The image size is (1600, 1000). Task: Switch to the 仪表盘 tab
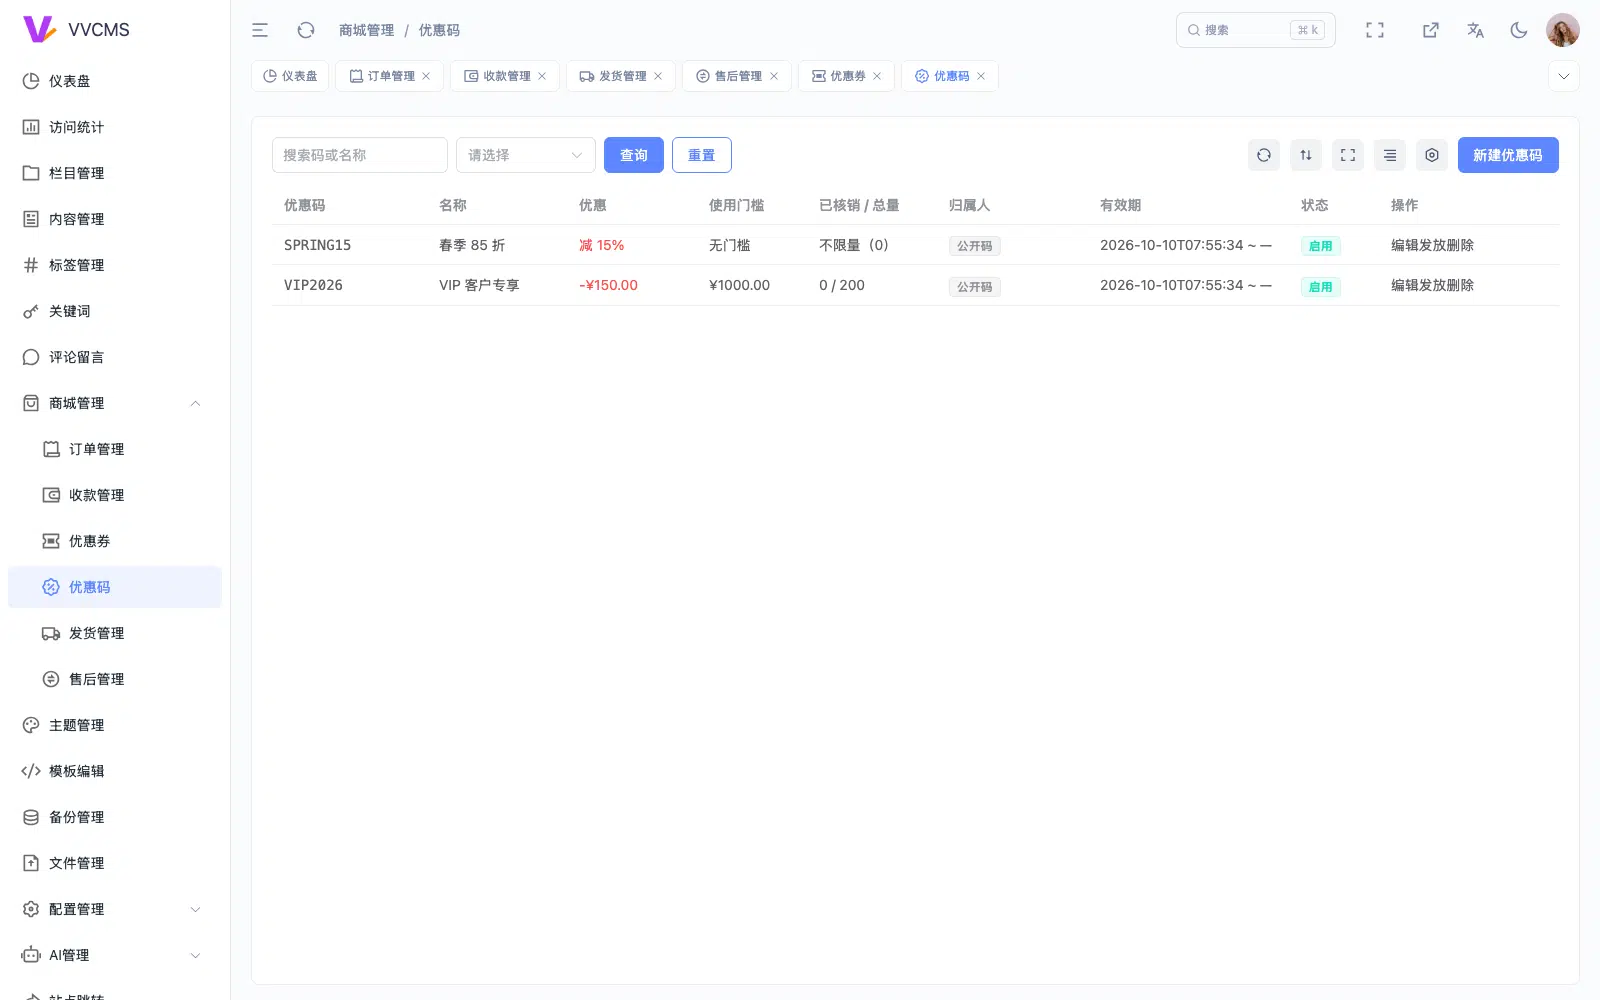click(x=290, y=76)
